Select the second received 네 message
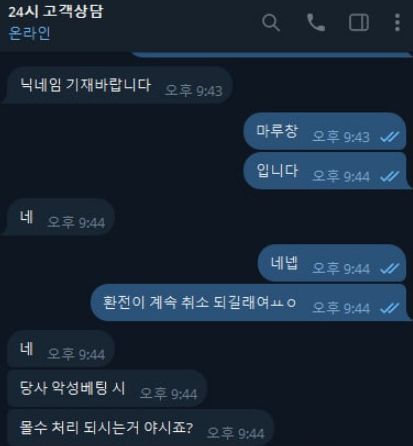 pyautogui.click(x=60, y=349)
